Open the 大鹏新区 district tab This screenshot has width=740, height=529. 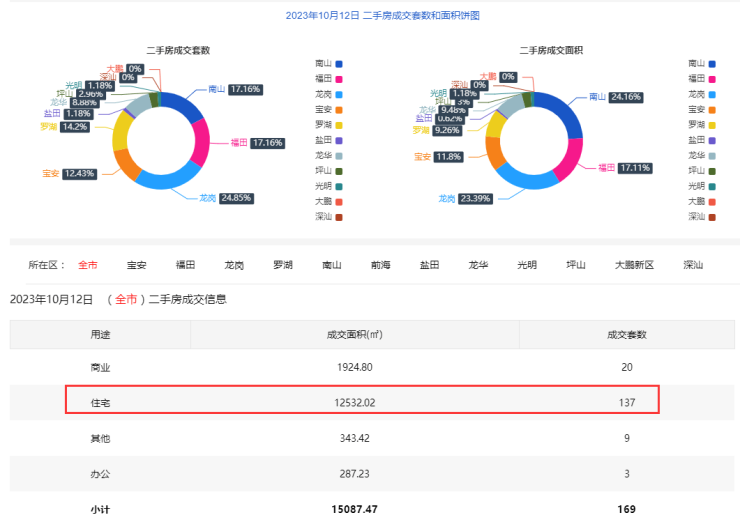634,265
